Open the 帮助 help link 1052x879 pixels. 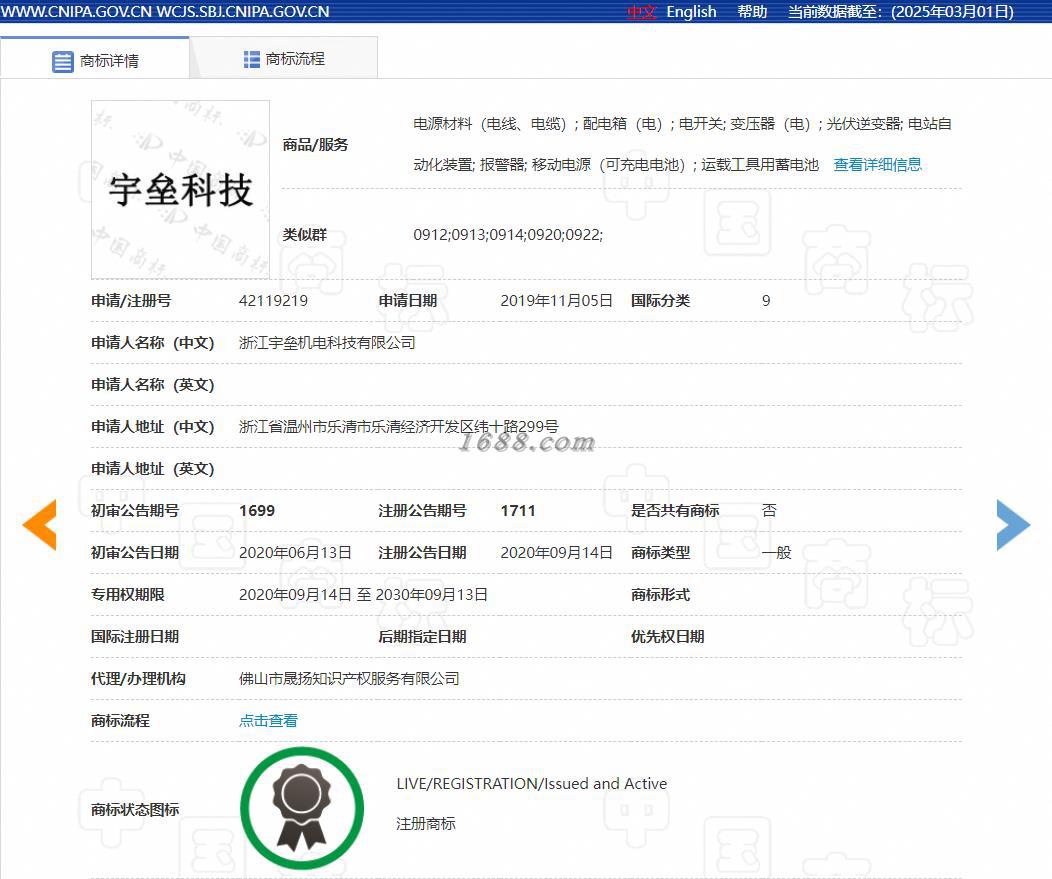(752, 12)
